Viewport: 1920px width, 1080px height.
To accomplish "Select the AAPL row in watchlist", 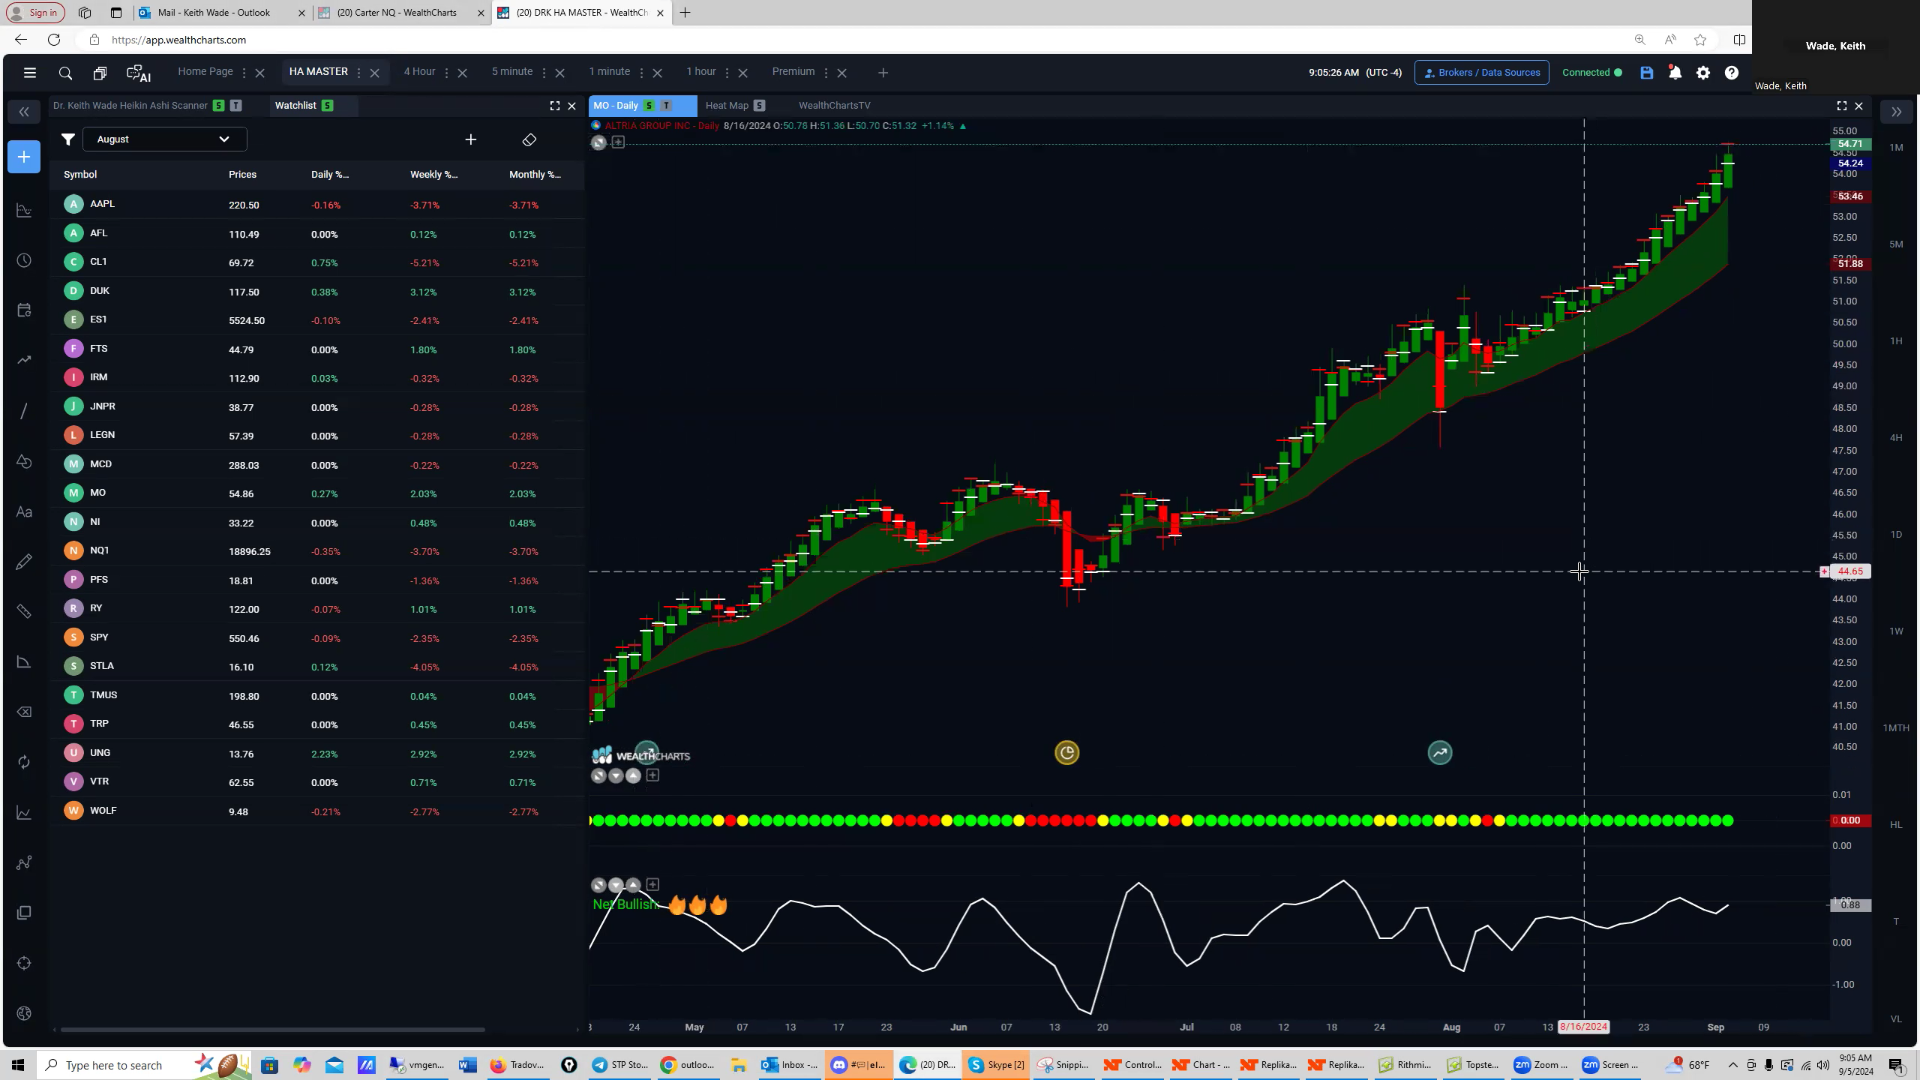I will click(317, 205).
